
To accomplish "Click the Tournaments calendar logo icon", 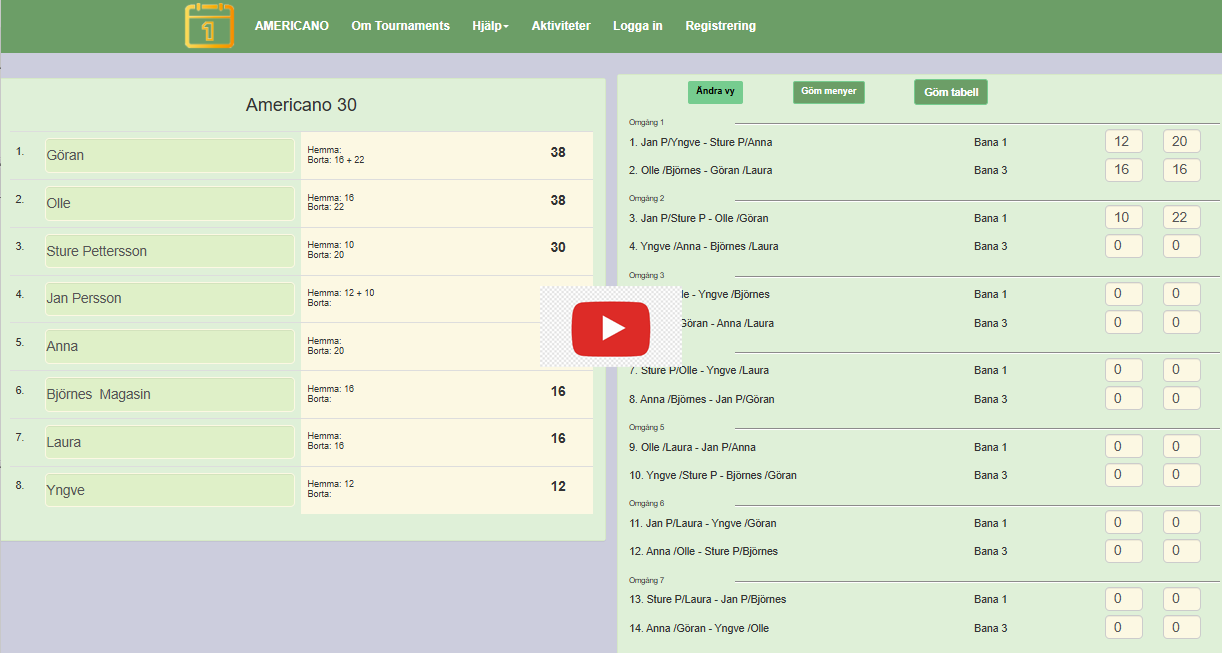I will [x=209, y=26].
